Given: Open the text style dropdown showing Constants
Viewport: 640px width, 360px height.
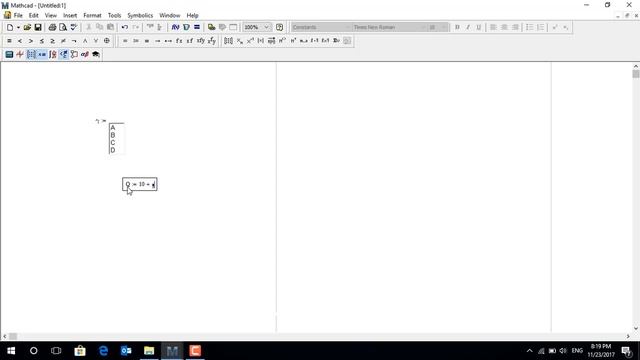Looking at the screenshot, I should [322, 27].
